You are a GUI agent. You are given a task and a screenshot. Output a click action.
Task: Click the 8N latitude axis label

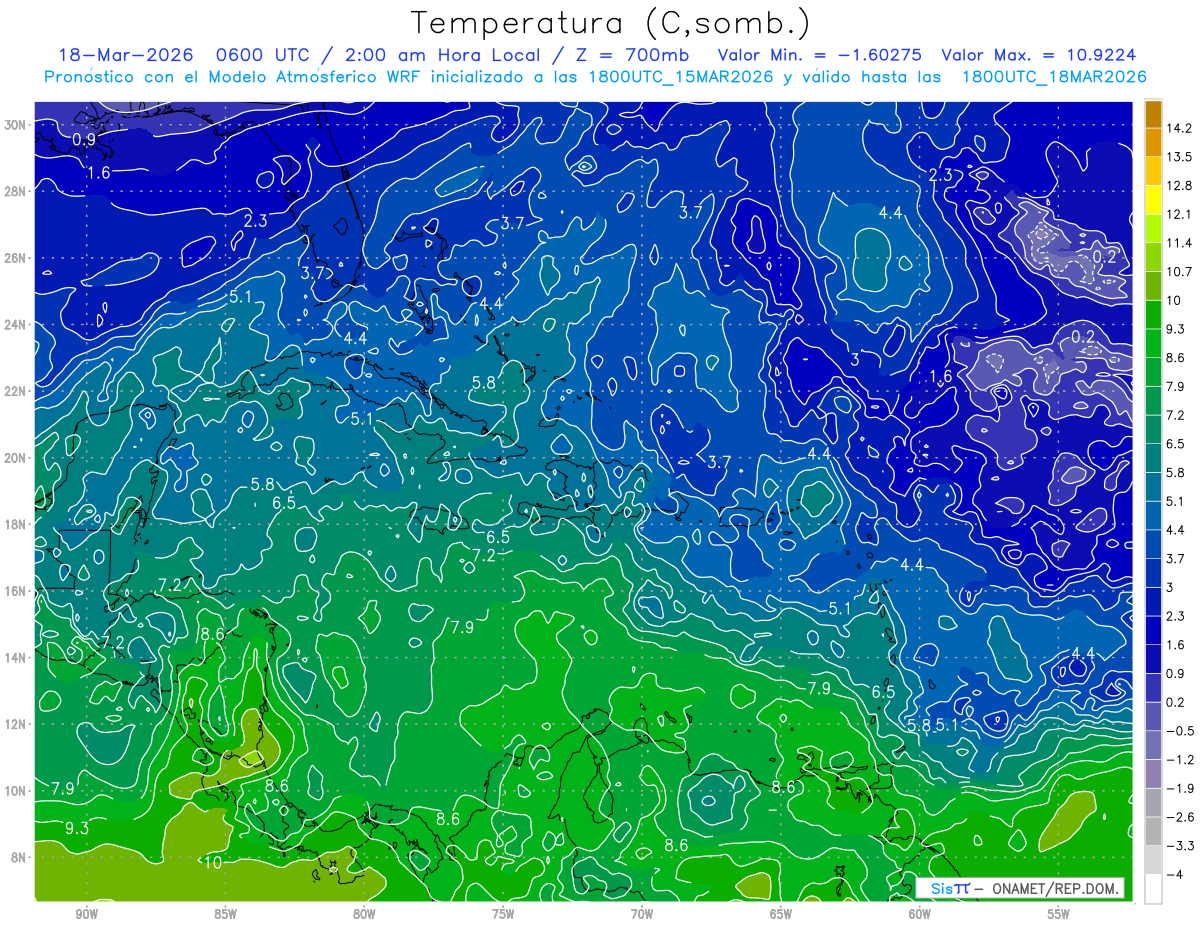20,857
